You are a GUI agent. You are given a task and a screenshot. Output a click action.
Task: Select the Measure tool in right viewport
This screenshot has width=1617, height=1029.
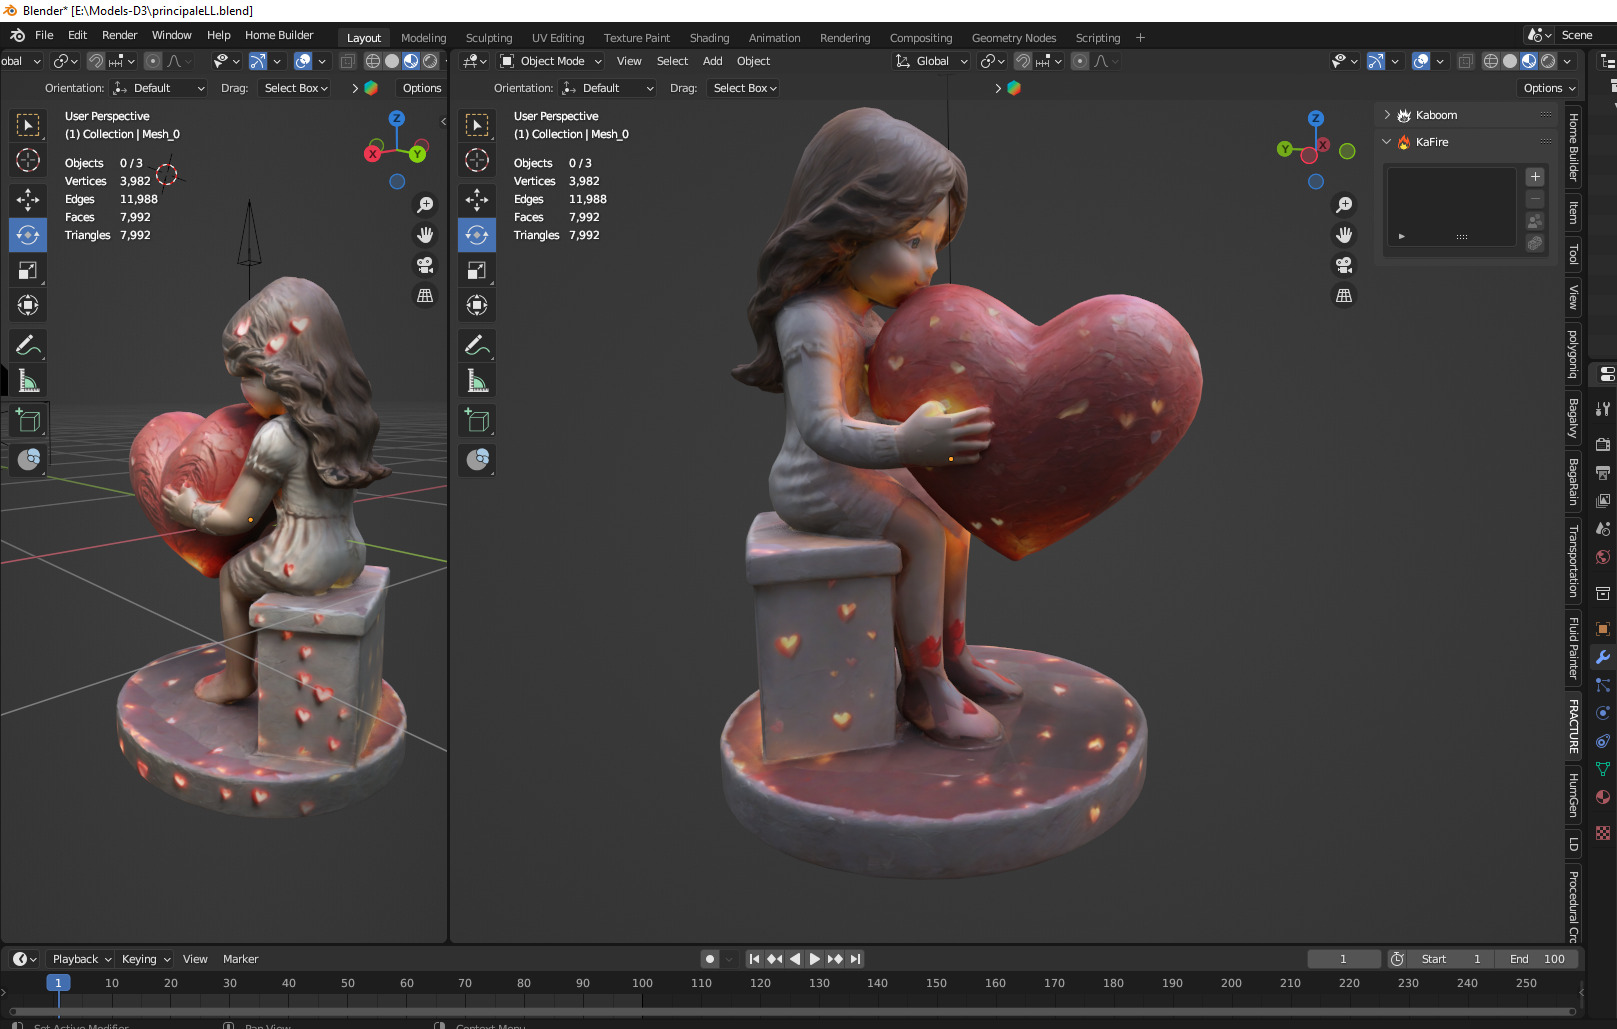pyautogui.click(x=477, y=381)
